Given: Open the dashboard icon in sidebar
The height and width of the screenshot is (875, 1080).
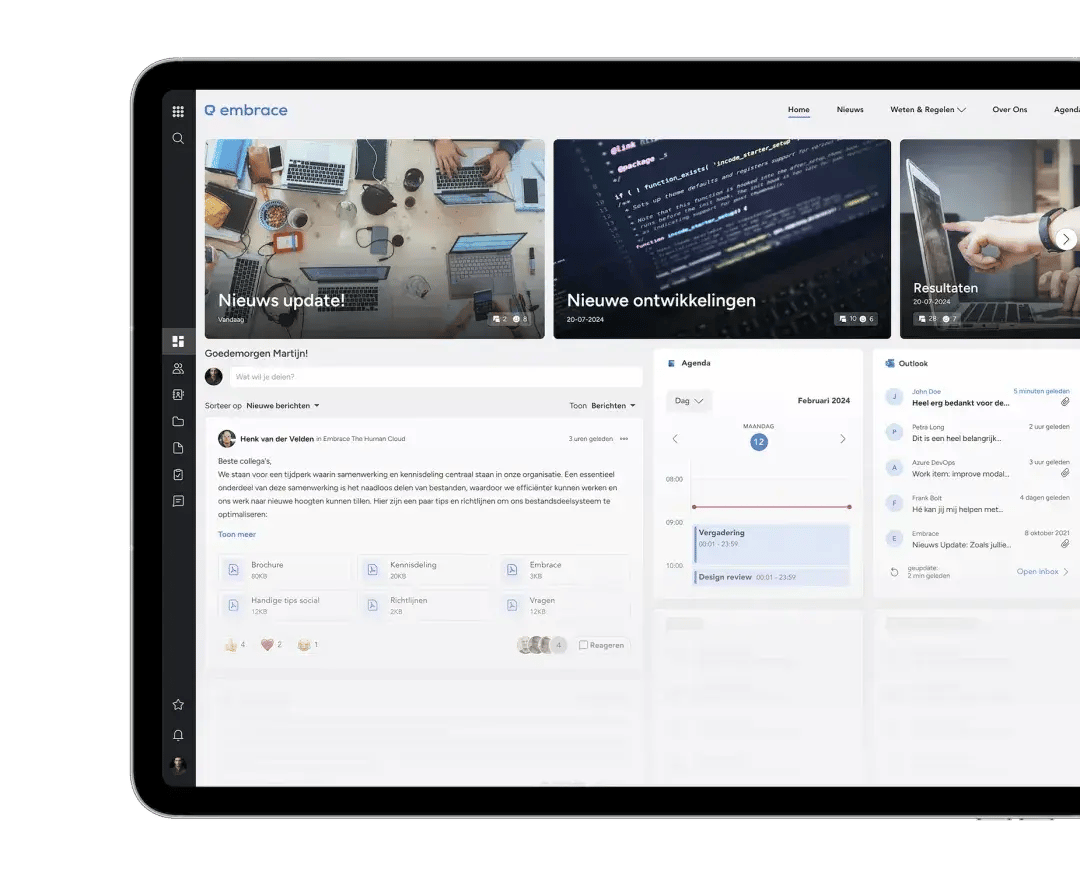Looking at the screenshot, I should (178, 342).
